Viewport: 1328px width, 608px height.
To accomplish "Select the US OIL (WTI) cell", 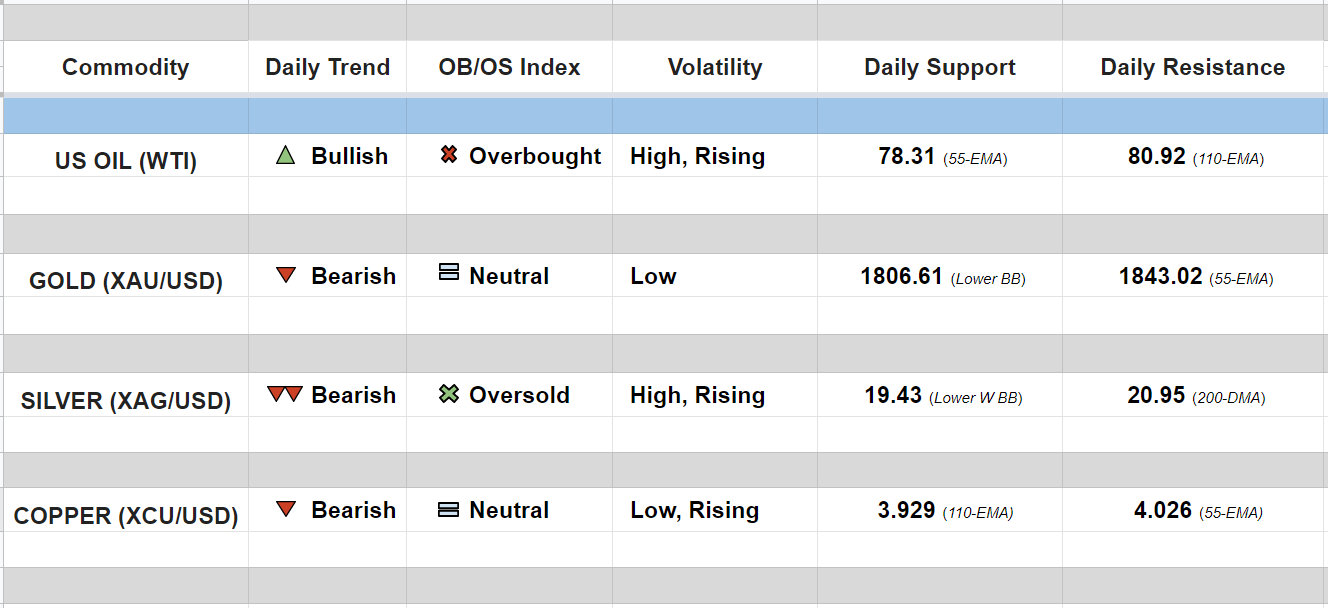I will [126, 161].
